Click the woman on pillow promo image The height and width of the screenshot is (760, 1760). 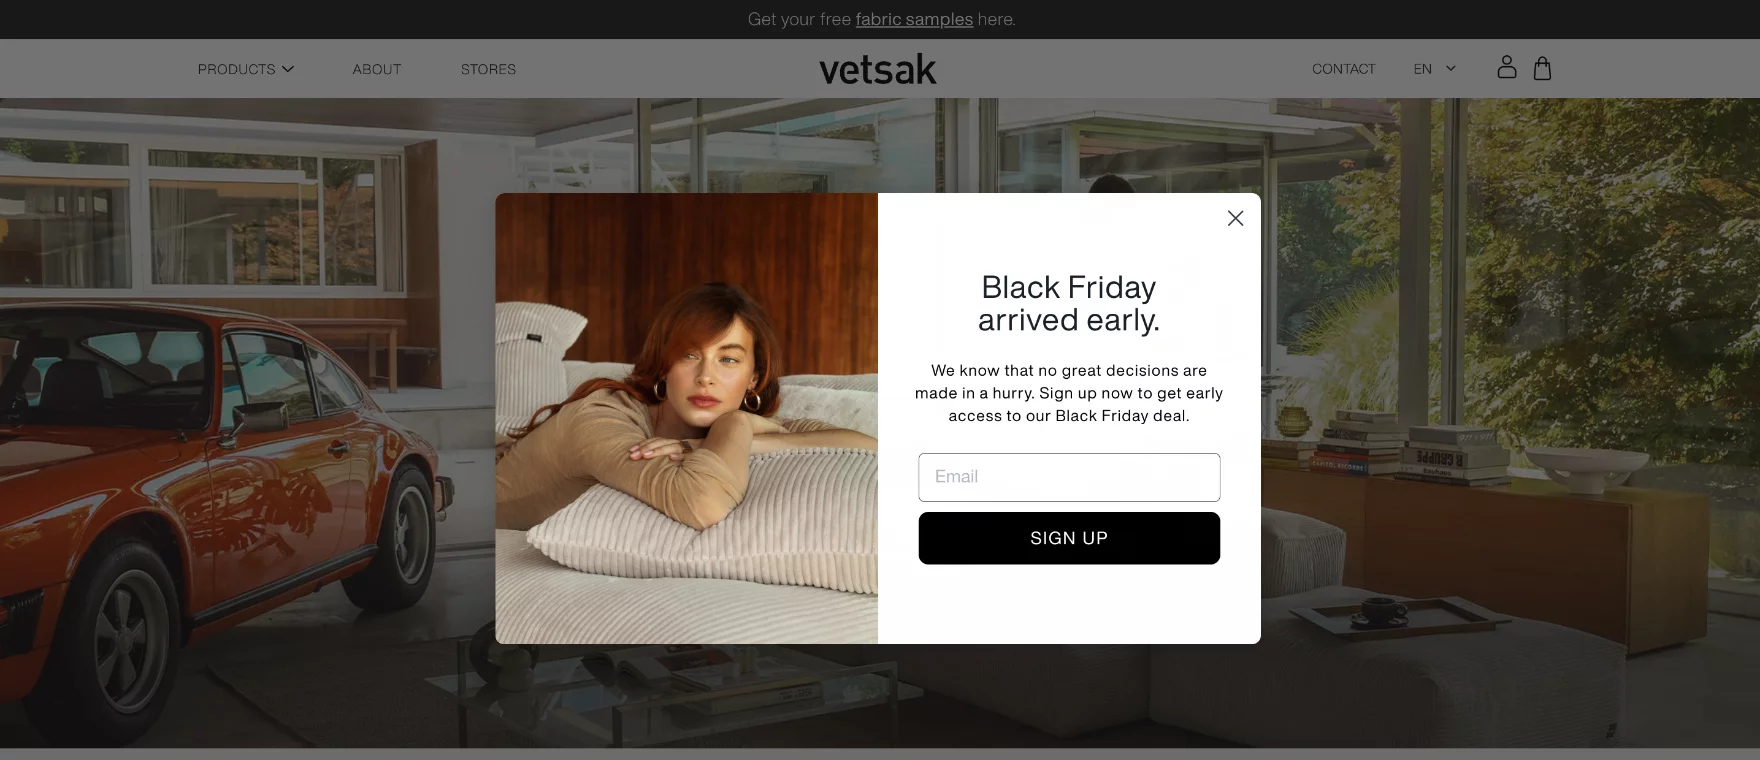tap(686, 418)
